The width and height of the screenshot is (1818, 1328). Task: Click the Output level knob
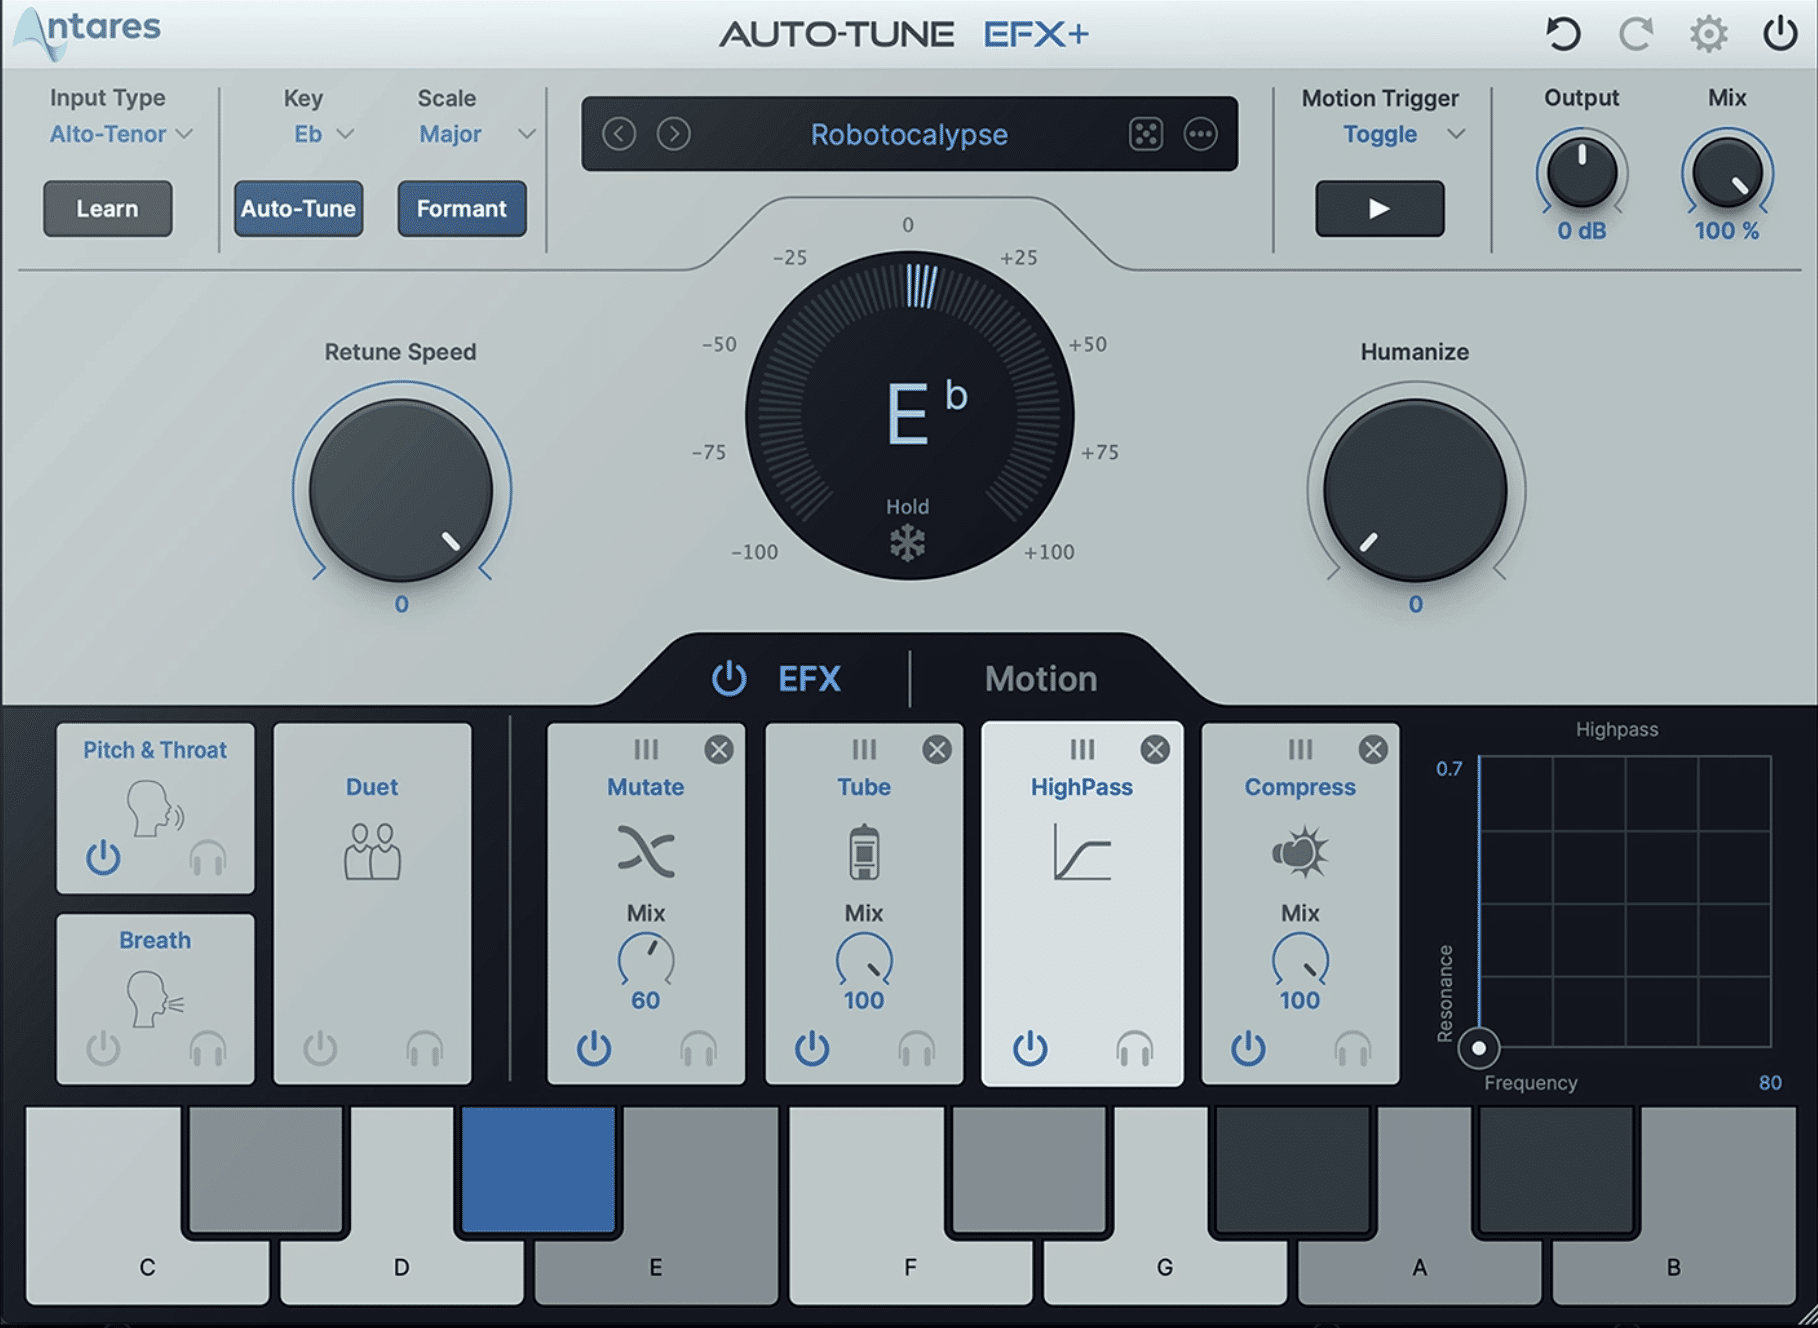[x=1581, y=172]
